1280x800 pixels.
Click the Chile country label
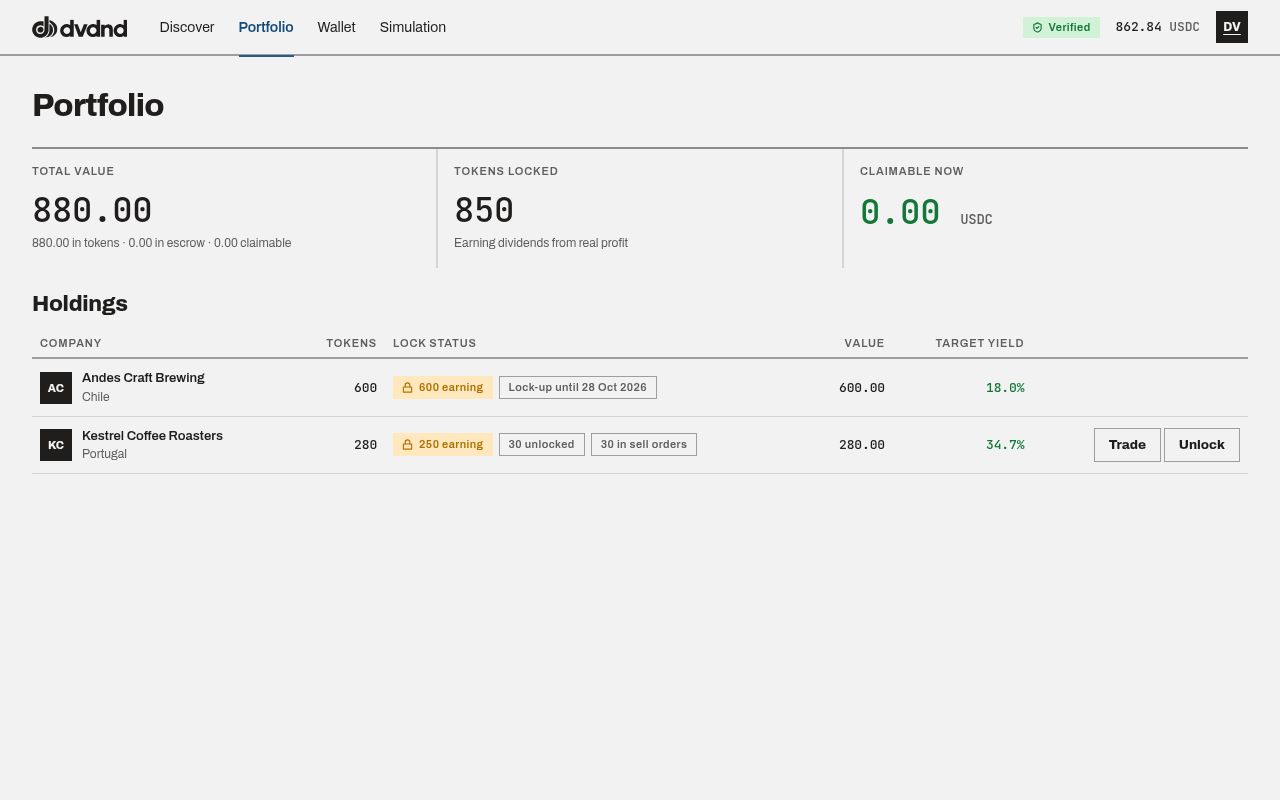[x=96, y=397]
